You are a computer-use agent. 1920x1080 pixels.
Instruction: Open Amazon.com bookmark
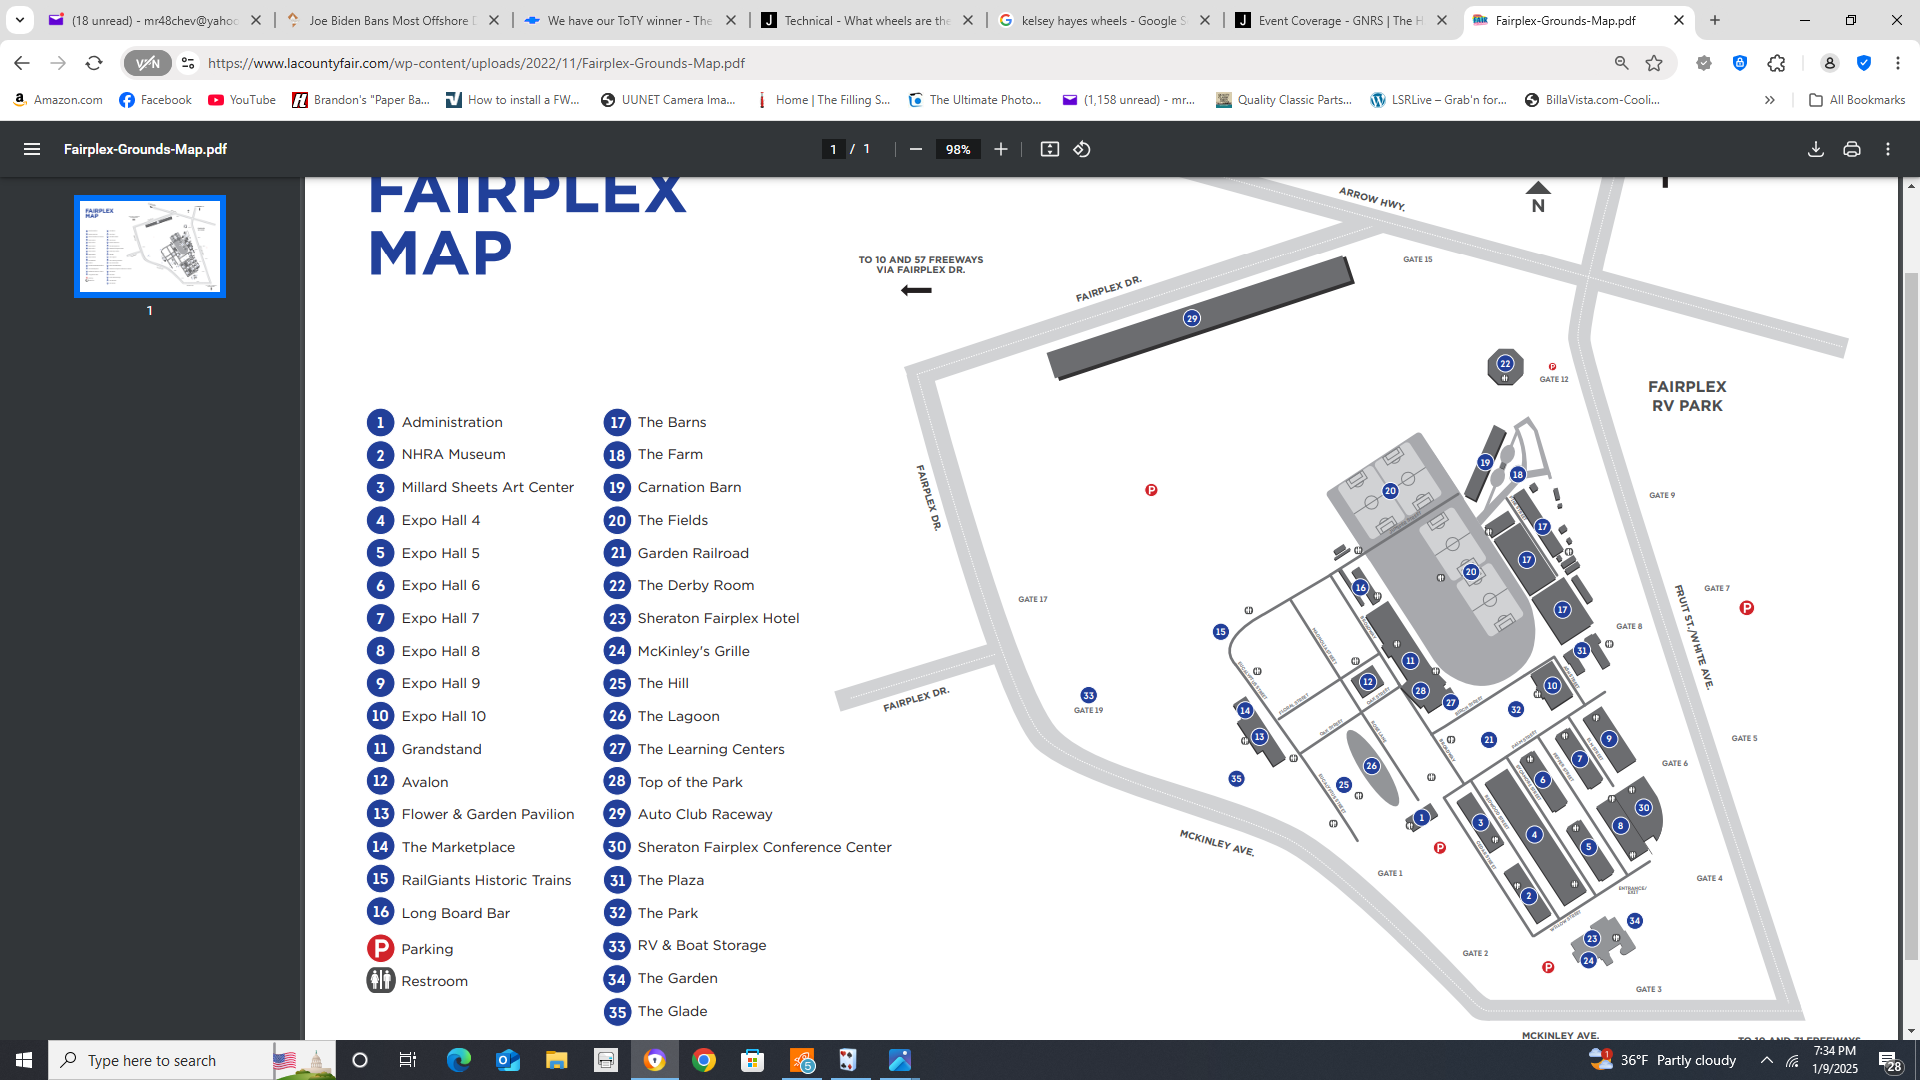pos(58,100)
